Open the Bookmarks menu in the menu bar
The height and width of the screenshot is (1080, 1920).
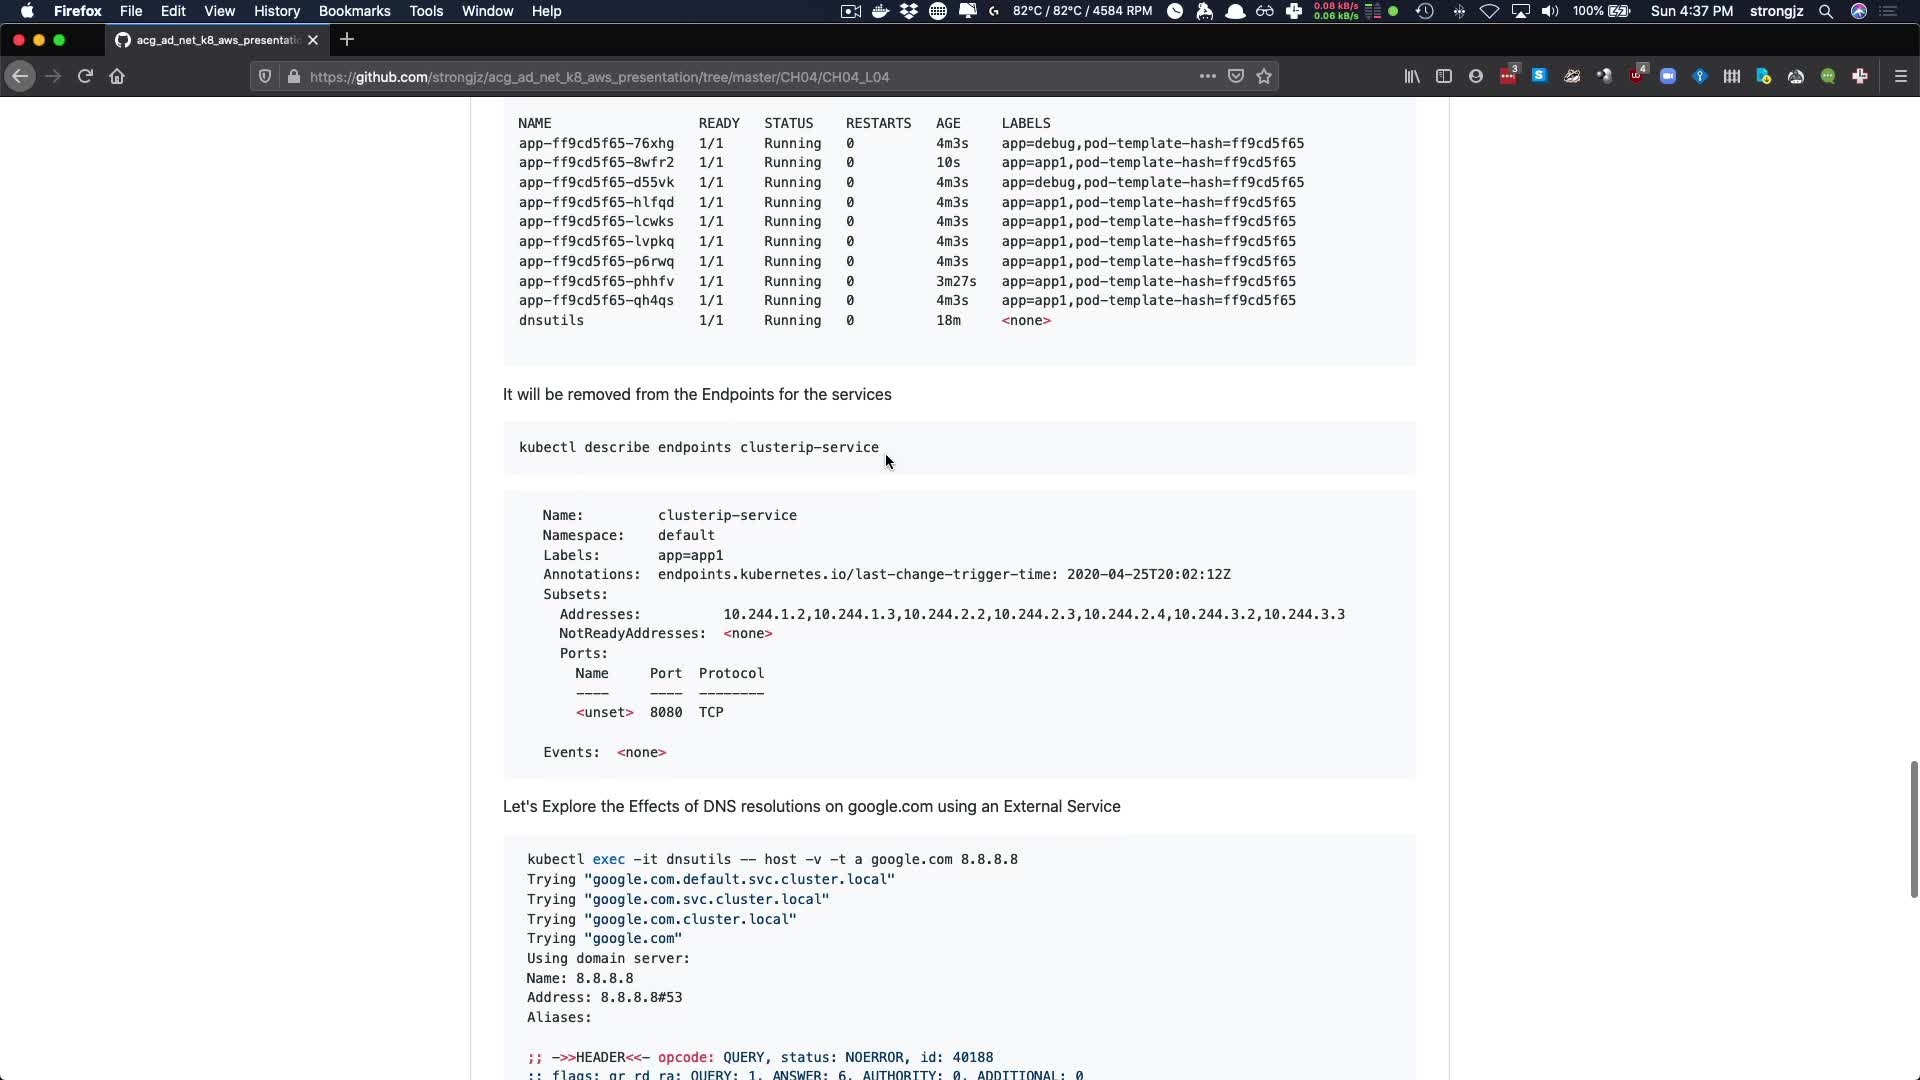[354, 11]
